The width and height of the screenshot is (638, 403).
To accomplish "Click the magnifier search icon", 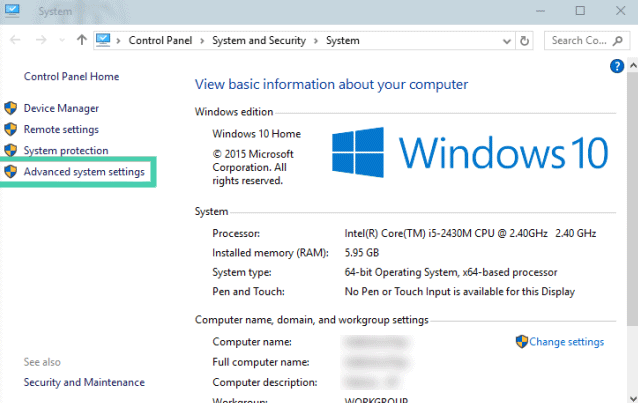I will point(618,40).
